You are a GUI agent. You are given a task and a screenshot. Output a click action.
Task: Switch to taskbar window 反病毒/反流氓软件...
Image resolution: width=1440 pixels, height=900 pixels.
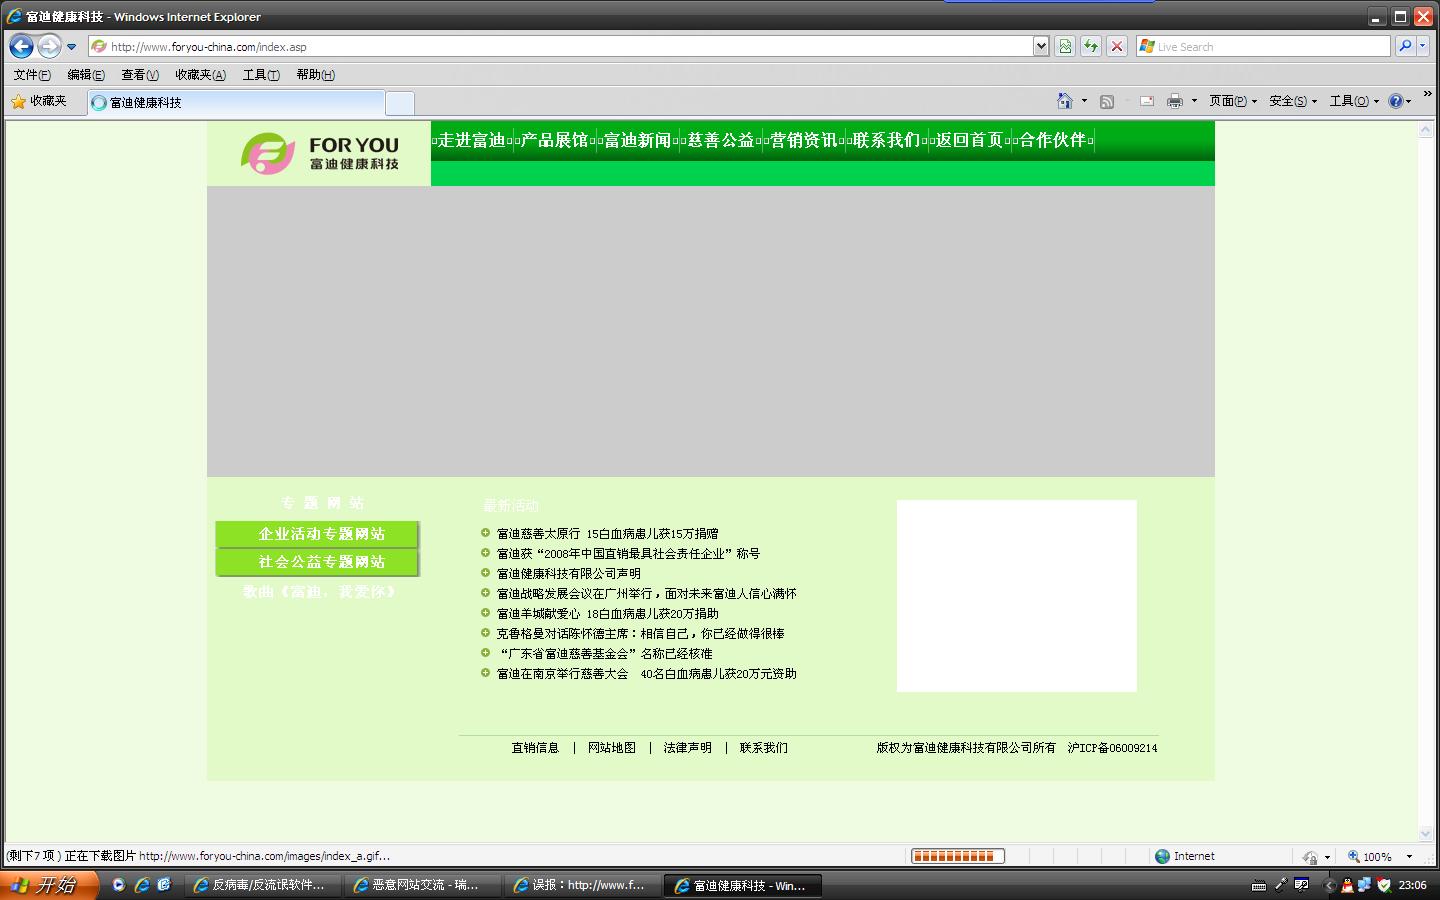tap(263, 885)
